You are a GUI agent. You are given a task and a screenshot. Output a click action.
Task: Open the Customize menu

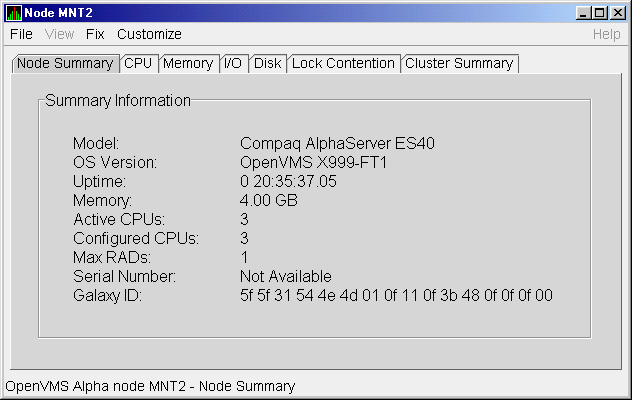149,34
